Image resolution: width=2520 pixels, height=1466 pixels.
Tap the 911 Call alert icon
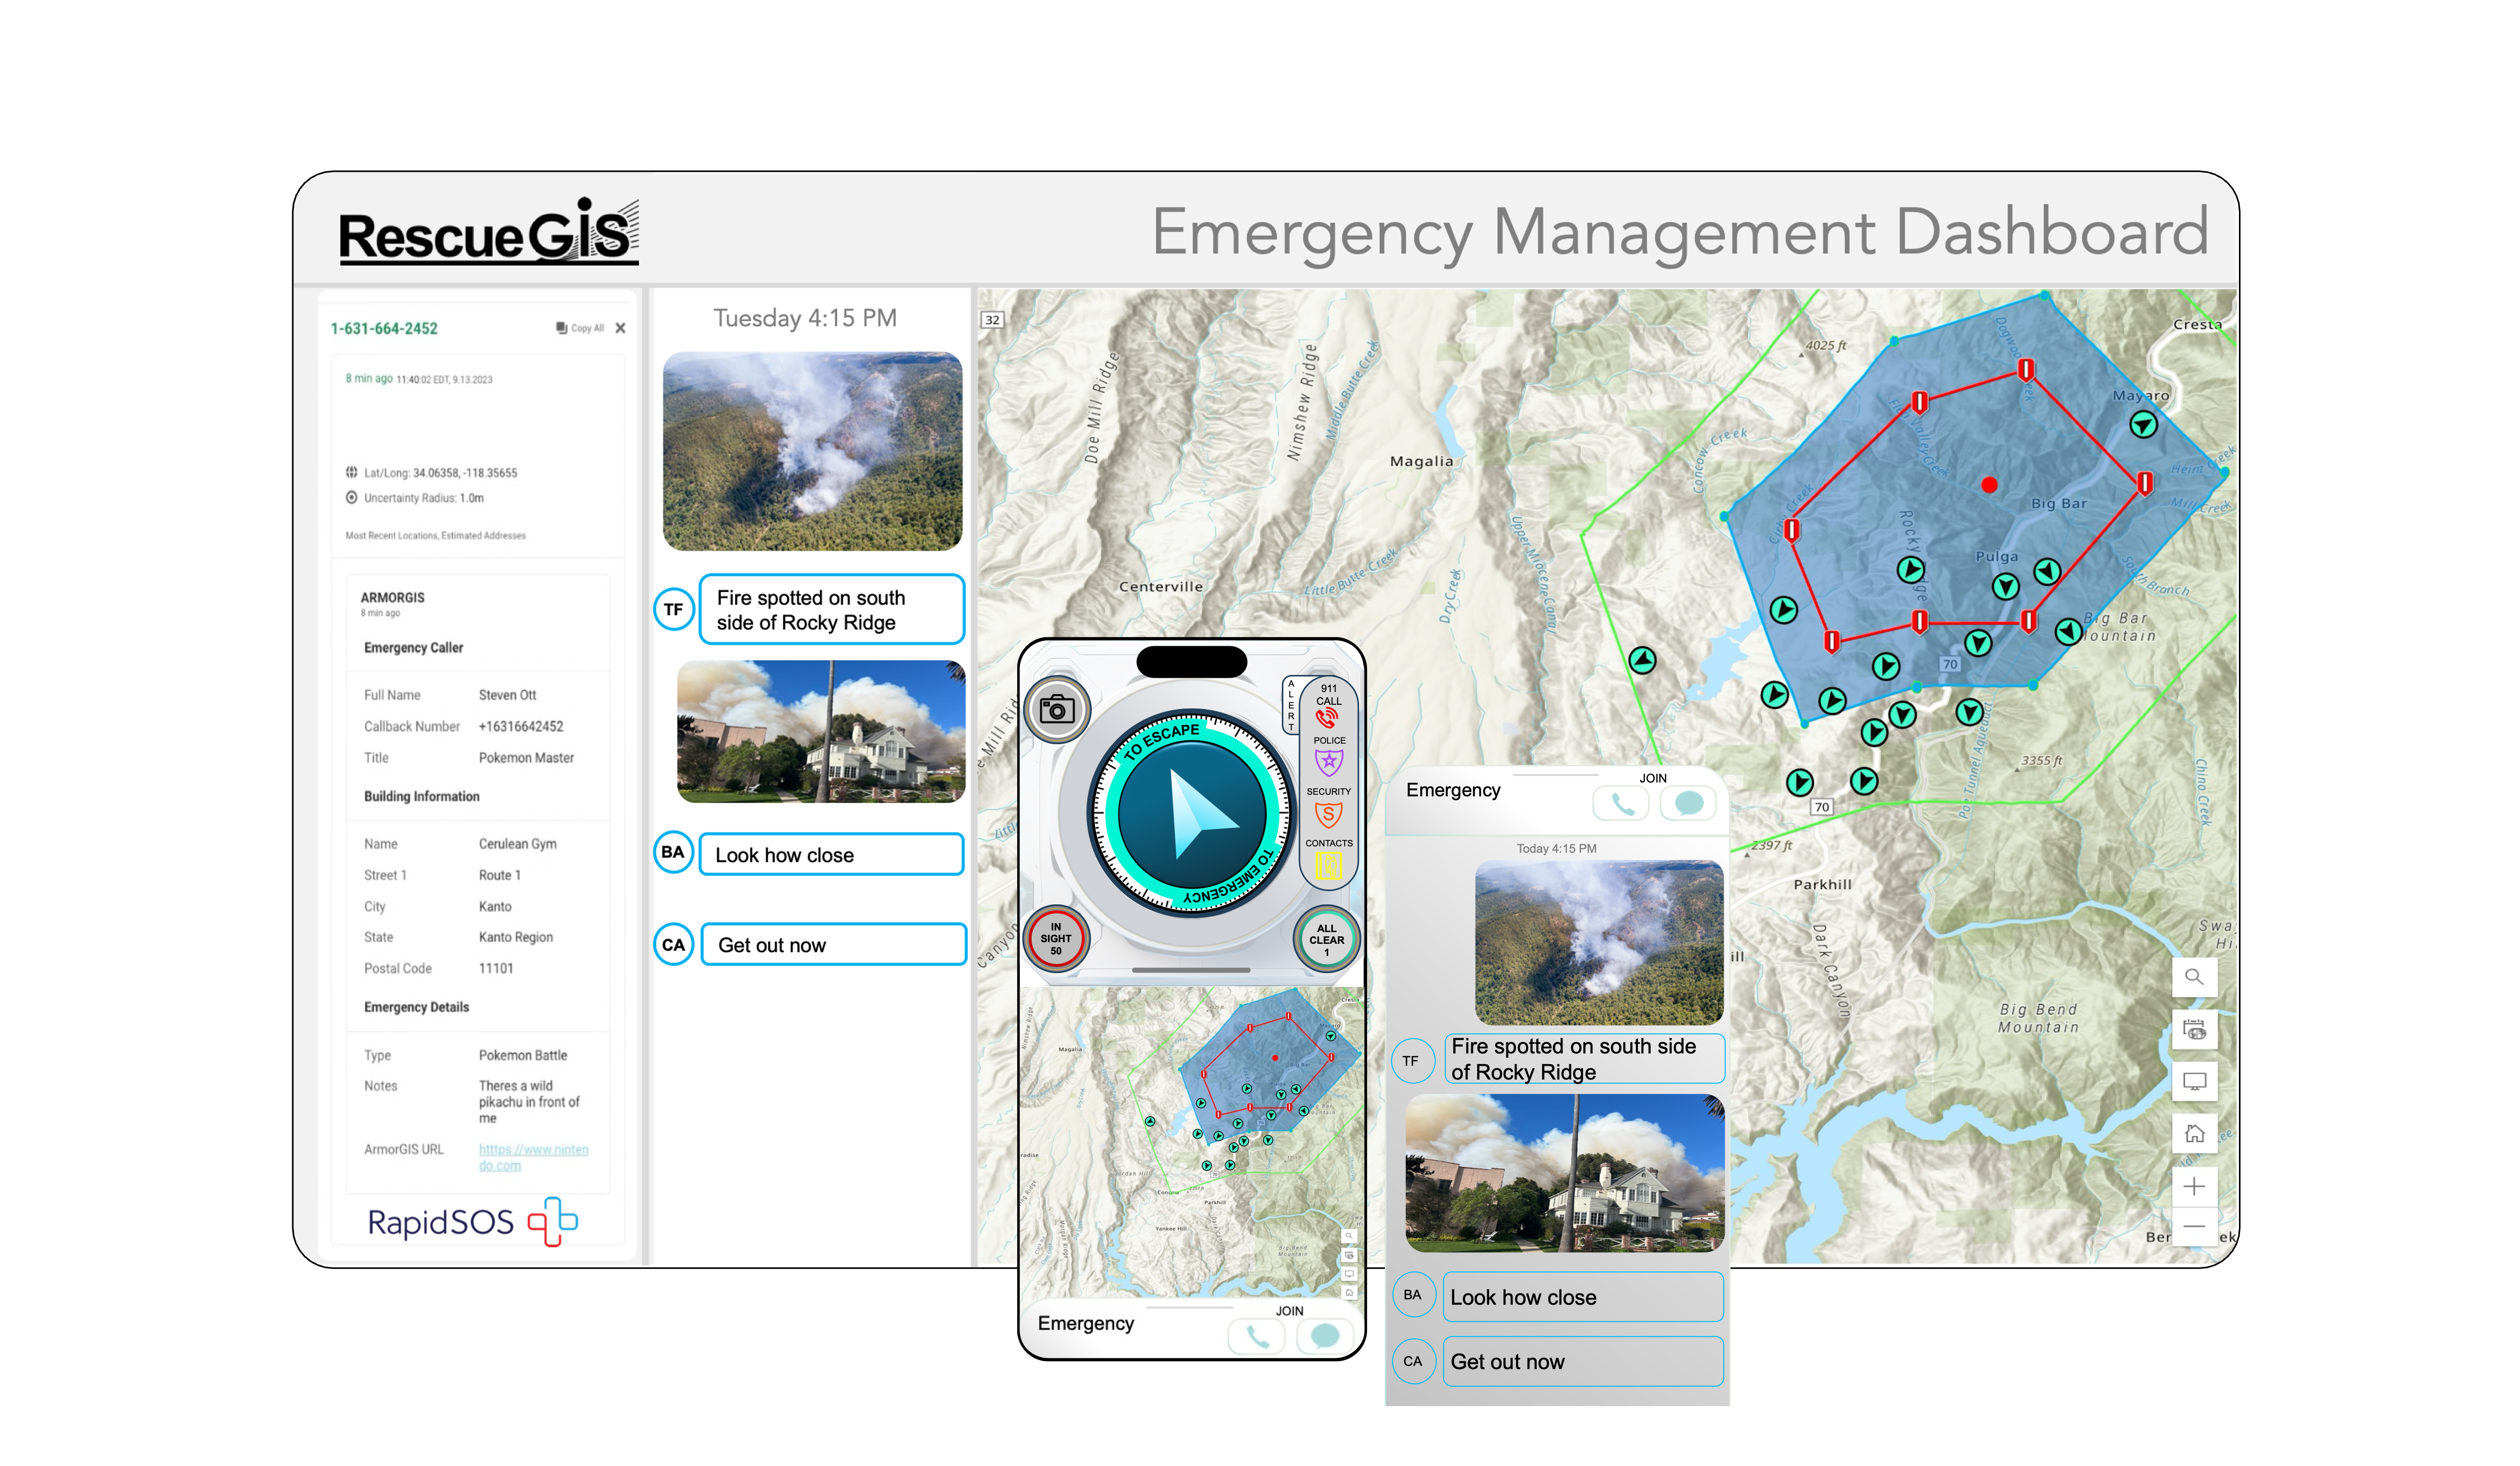point(1327,718)
